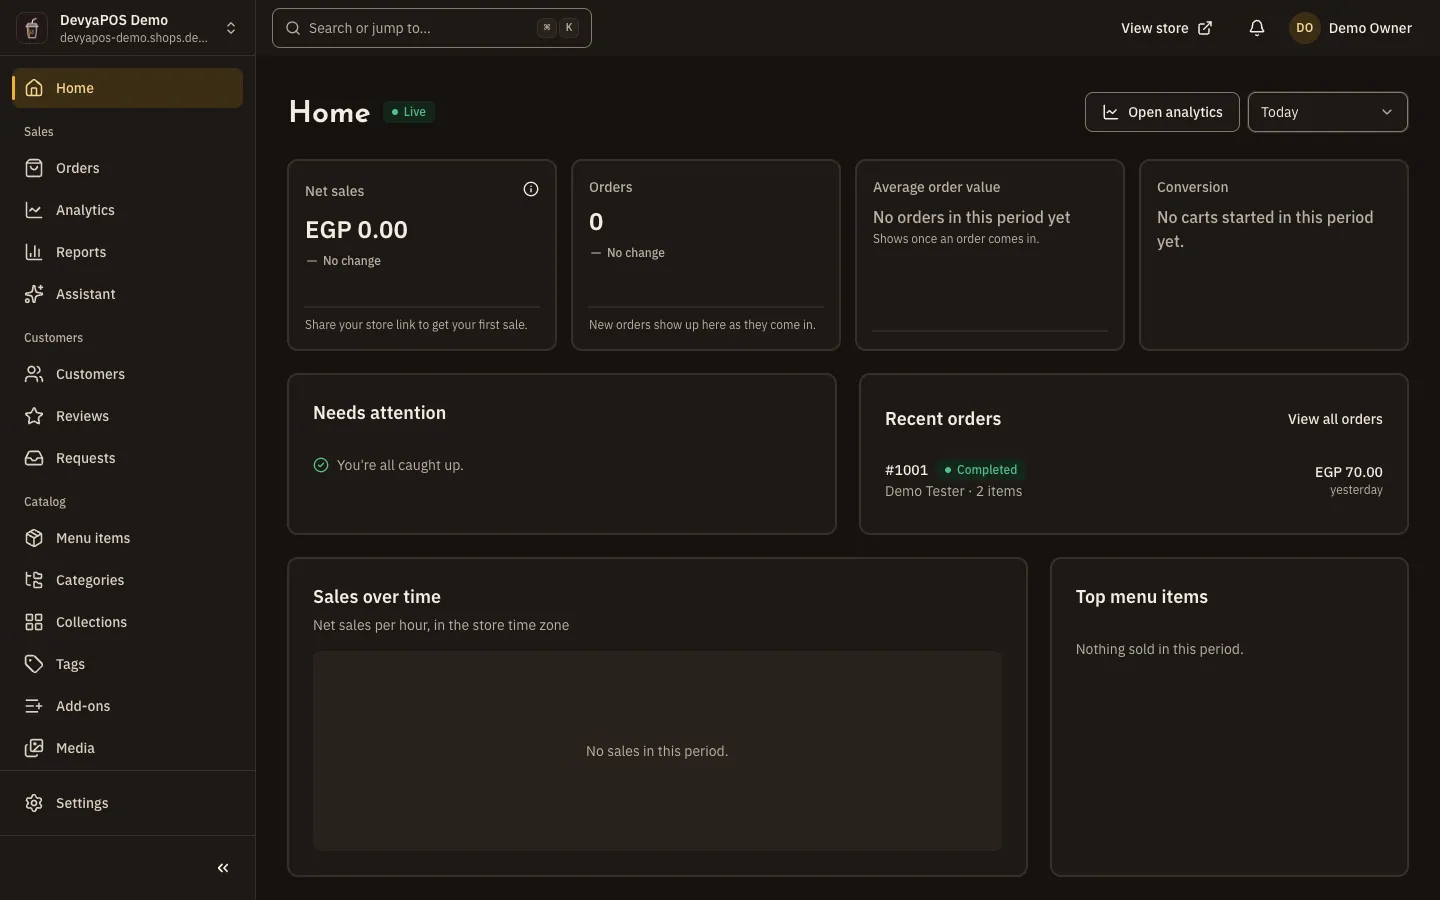The height and width of the screenshot is (900, 1440).
Task: Open Reviews from the sidebar
Action: (127, 416)
